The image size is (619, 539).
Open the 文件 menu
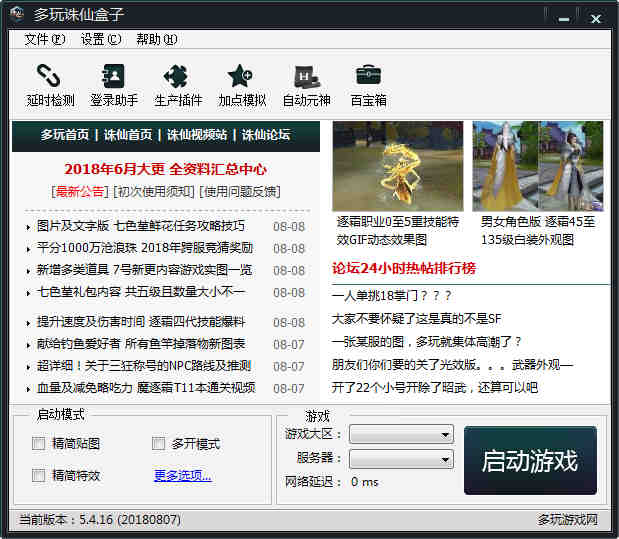[44, 39]
